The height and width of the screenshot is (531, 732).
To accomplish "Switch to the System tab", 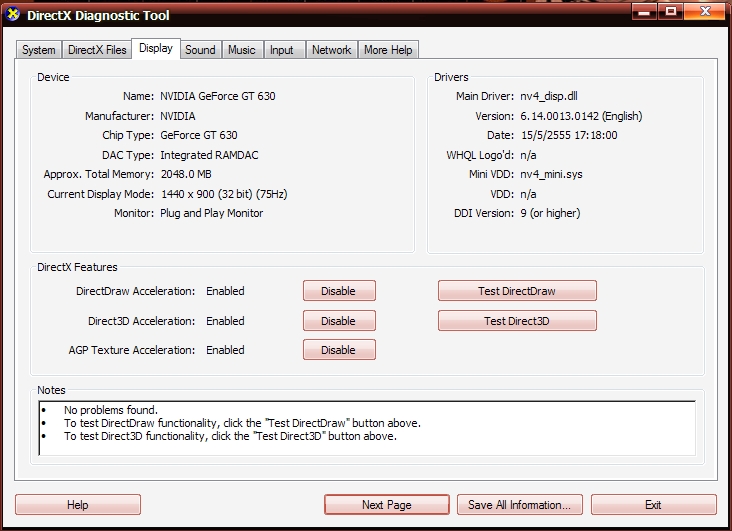I will (39, 50).
